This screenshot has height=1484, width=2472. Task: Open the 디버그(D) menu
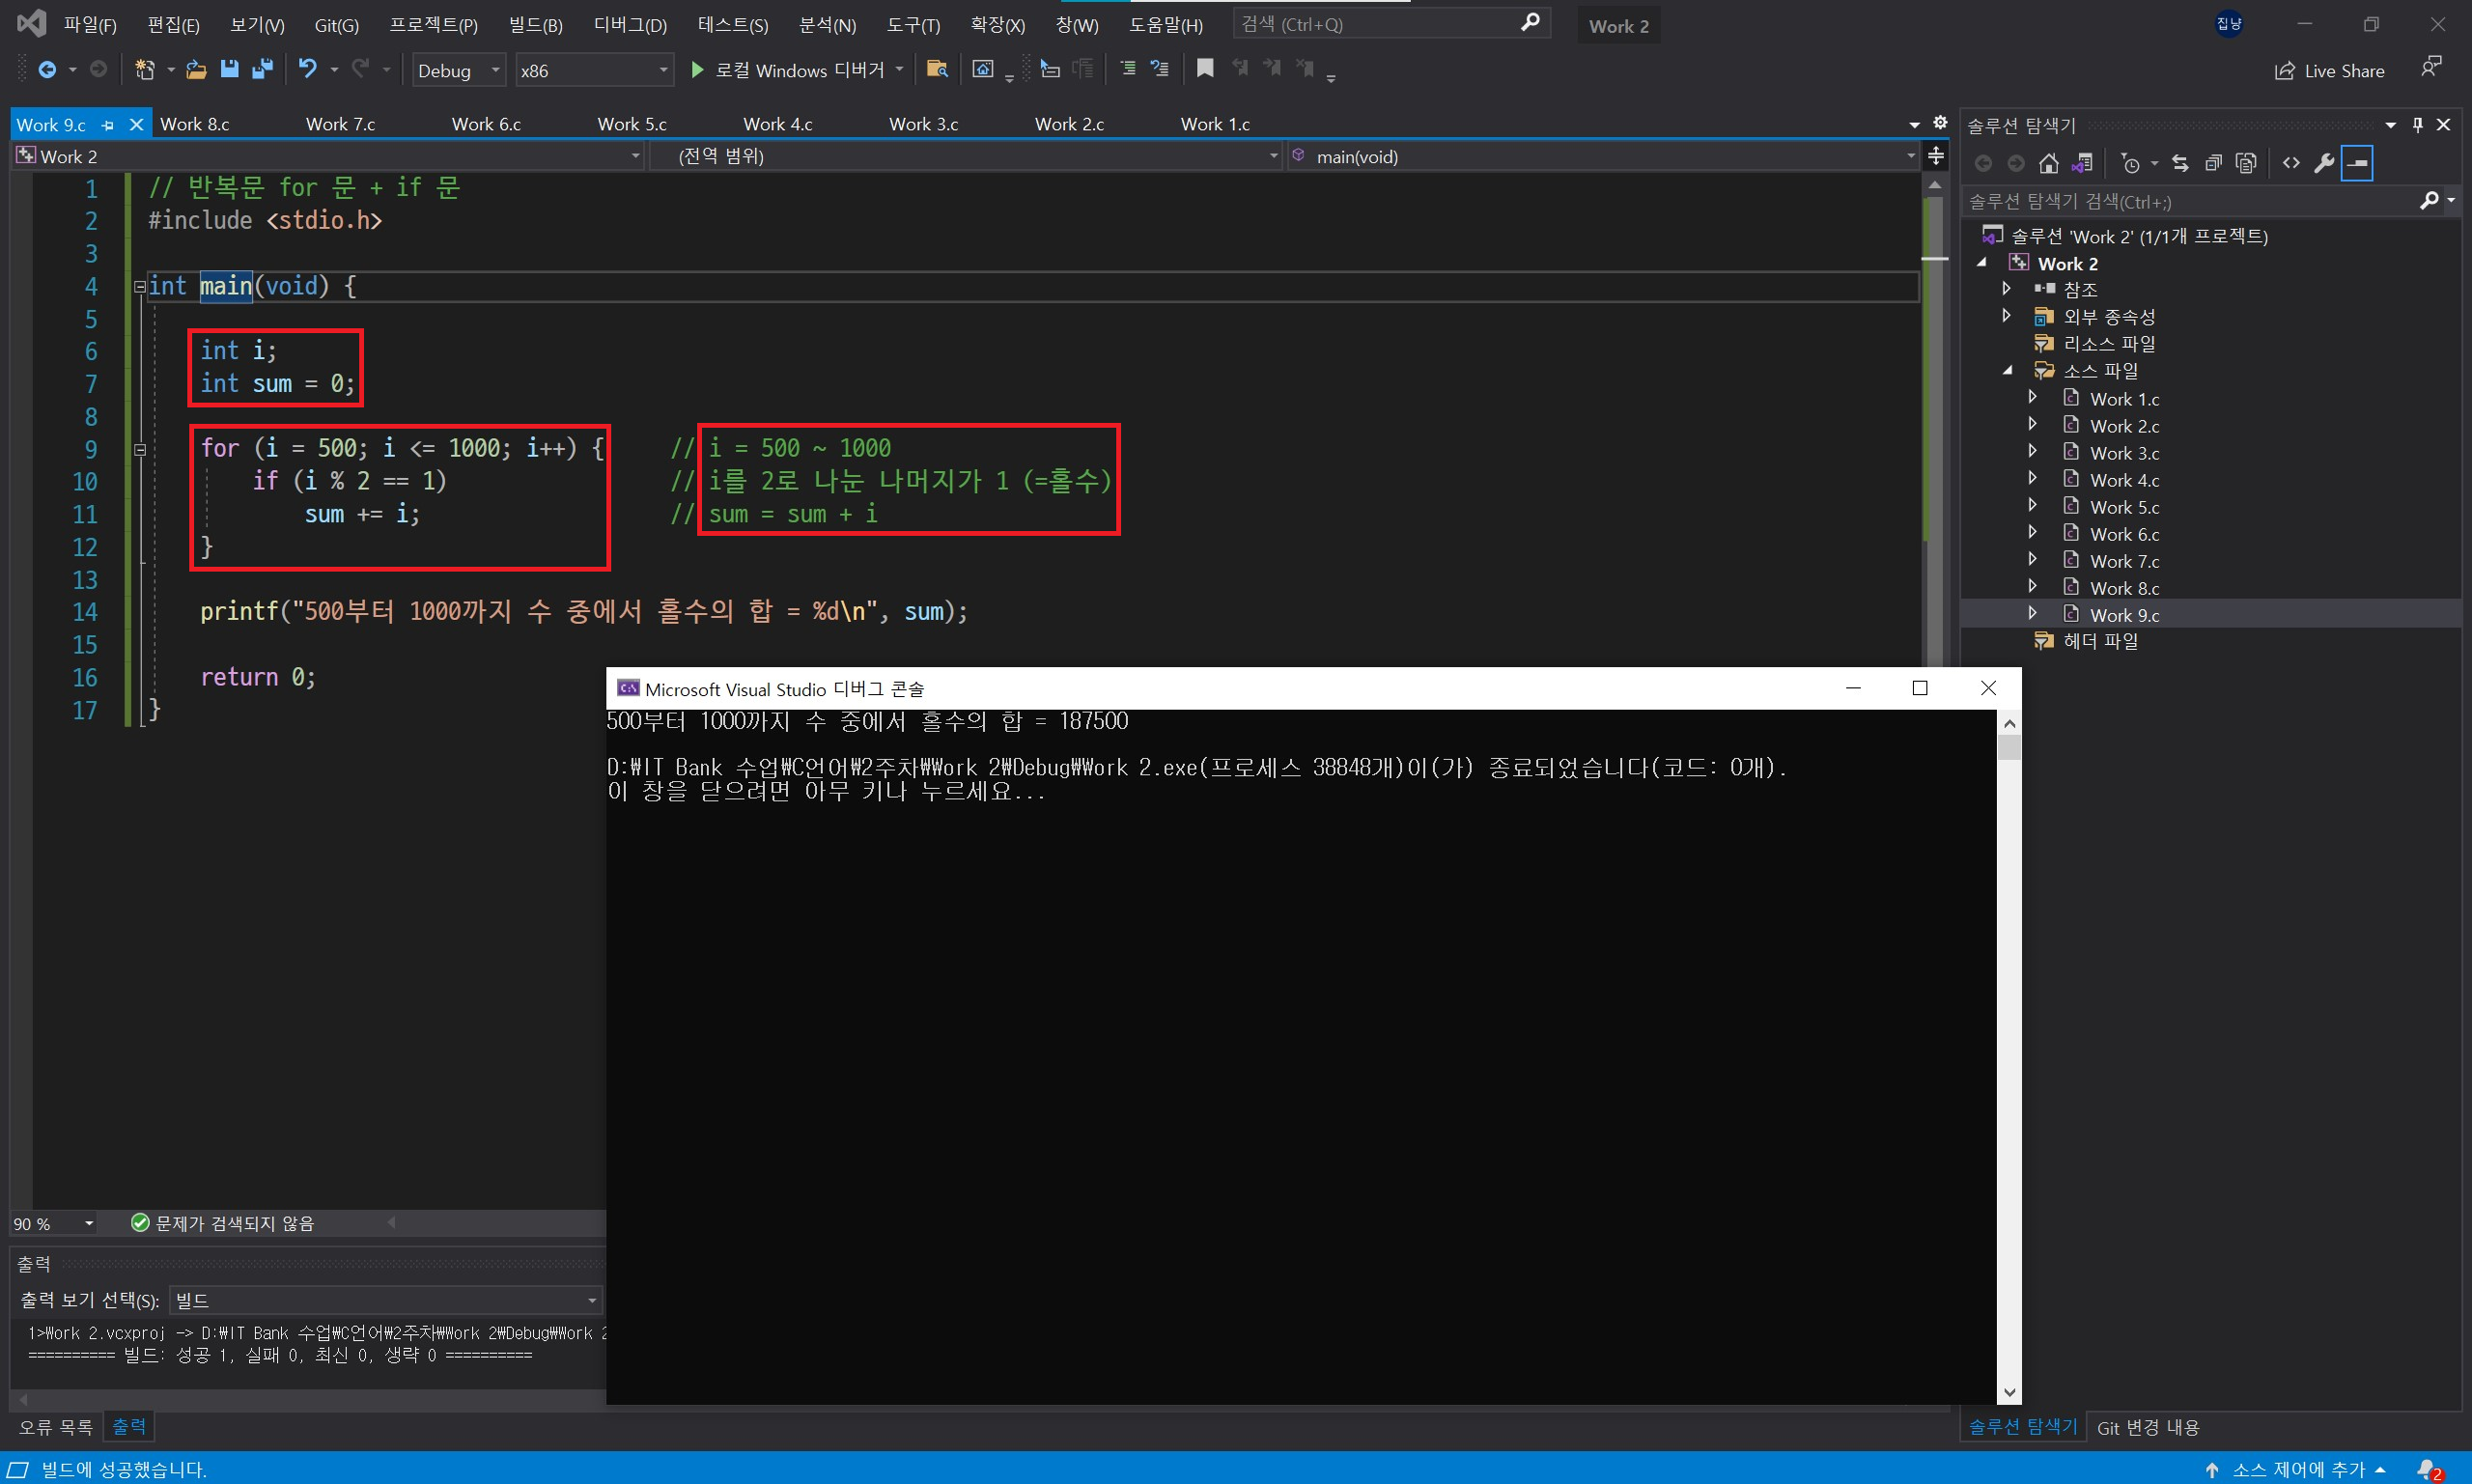tap(629, 25)
